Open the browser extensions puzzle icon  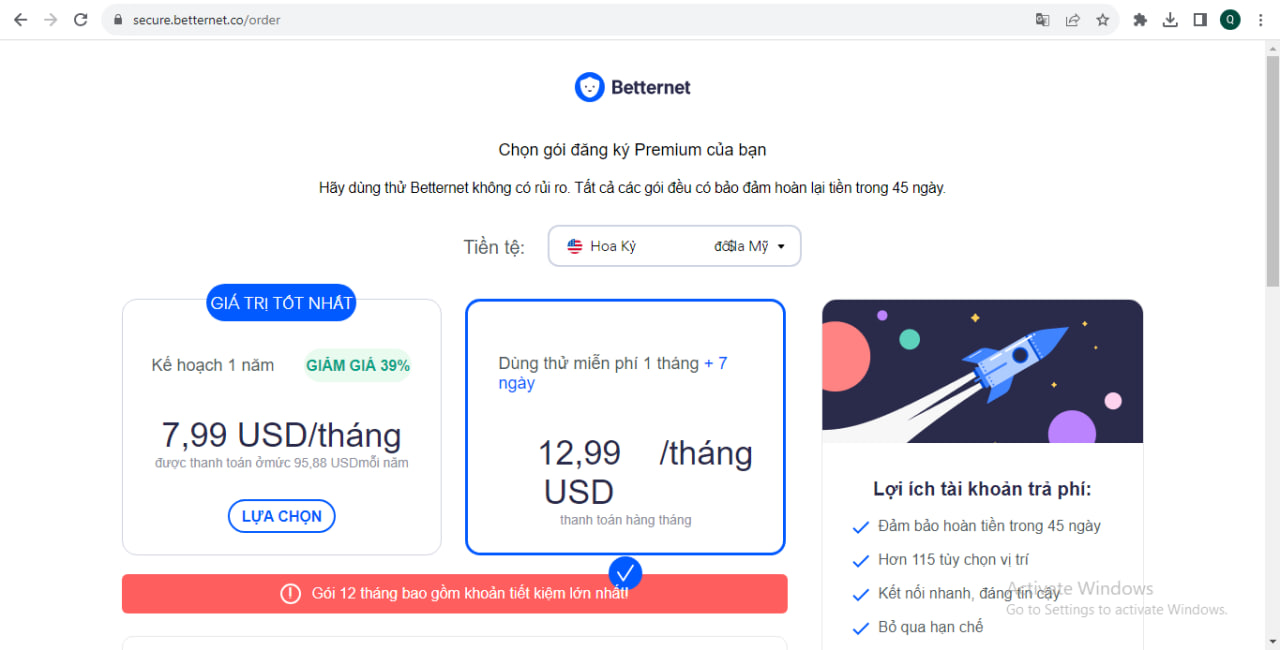pos(1140,20)
